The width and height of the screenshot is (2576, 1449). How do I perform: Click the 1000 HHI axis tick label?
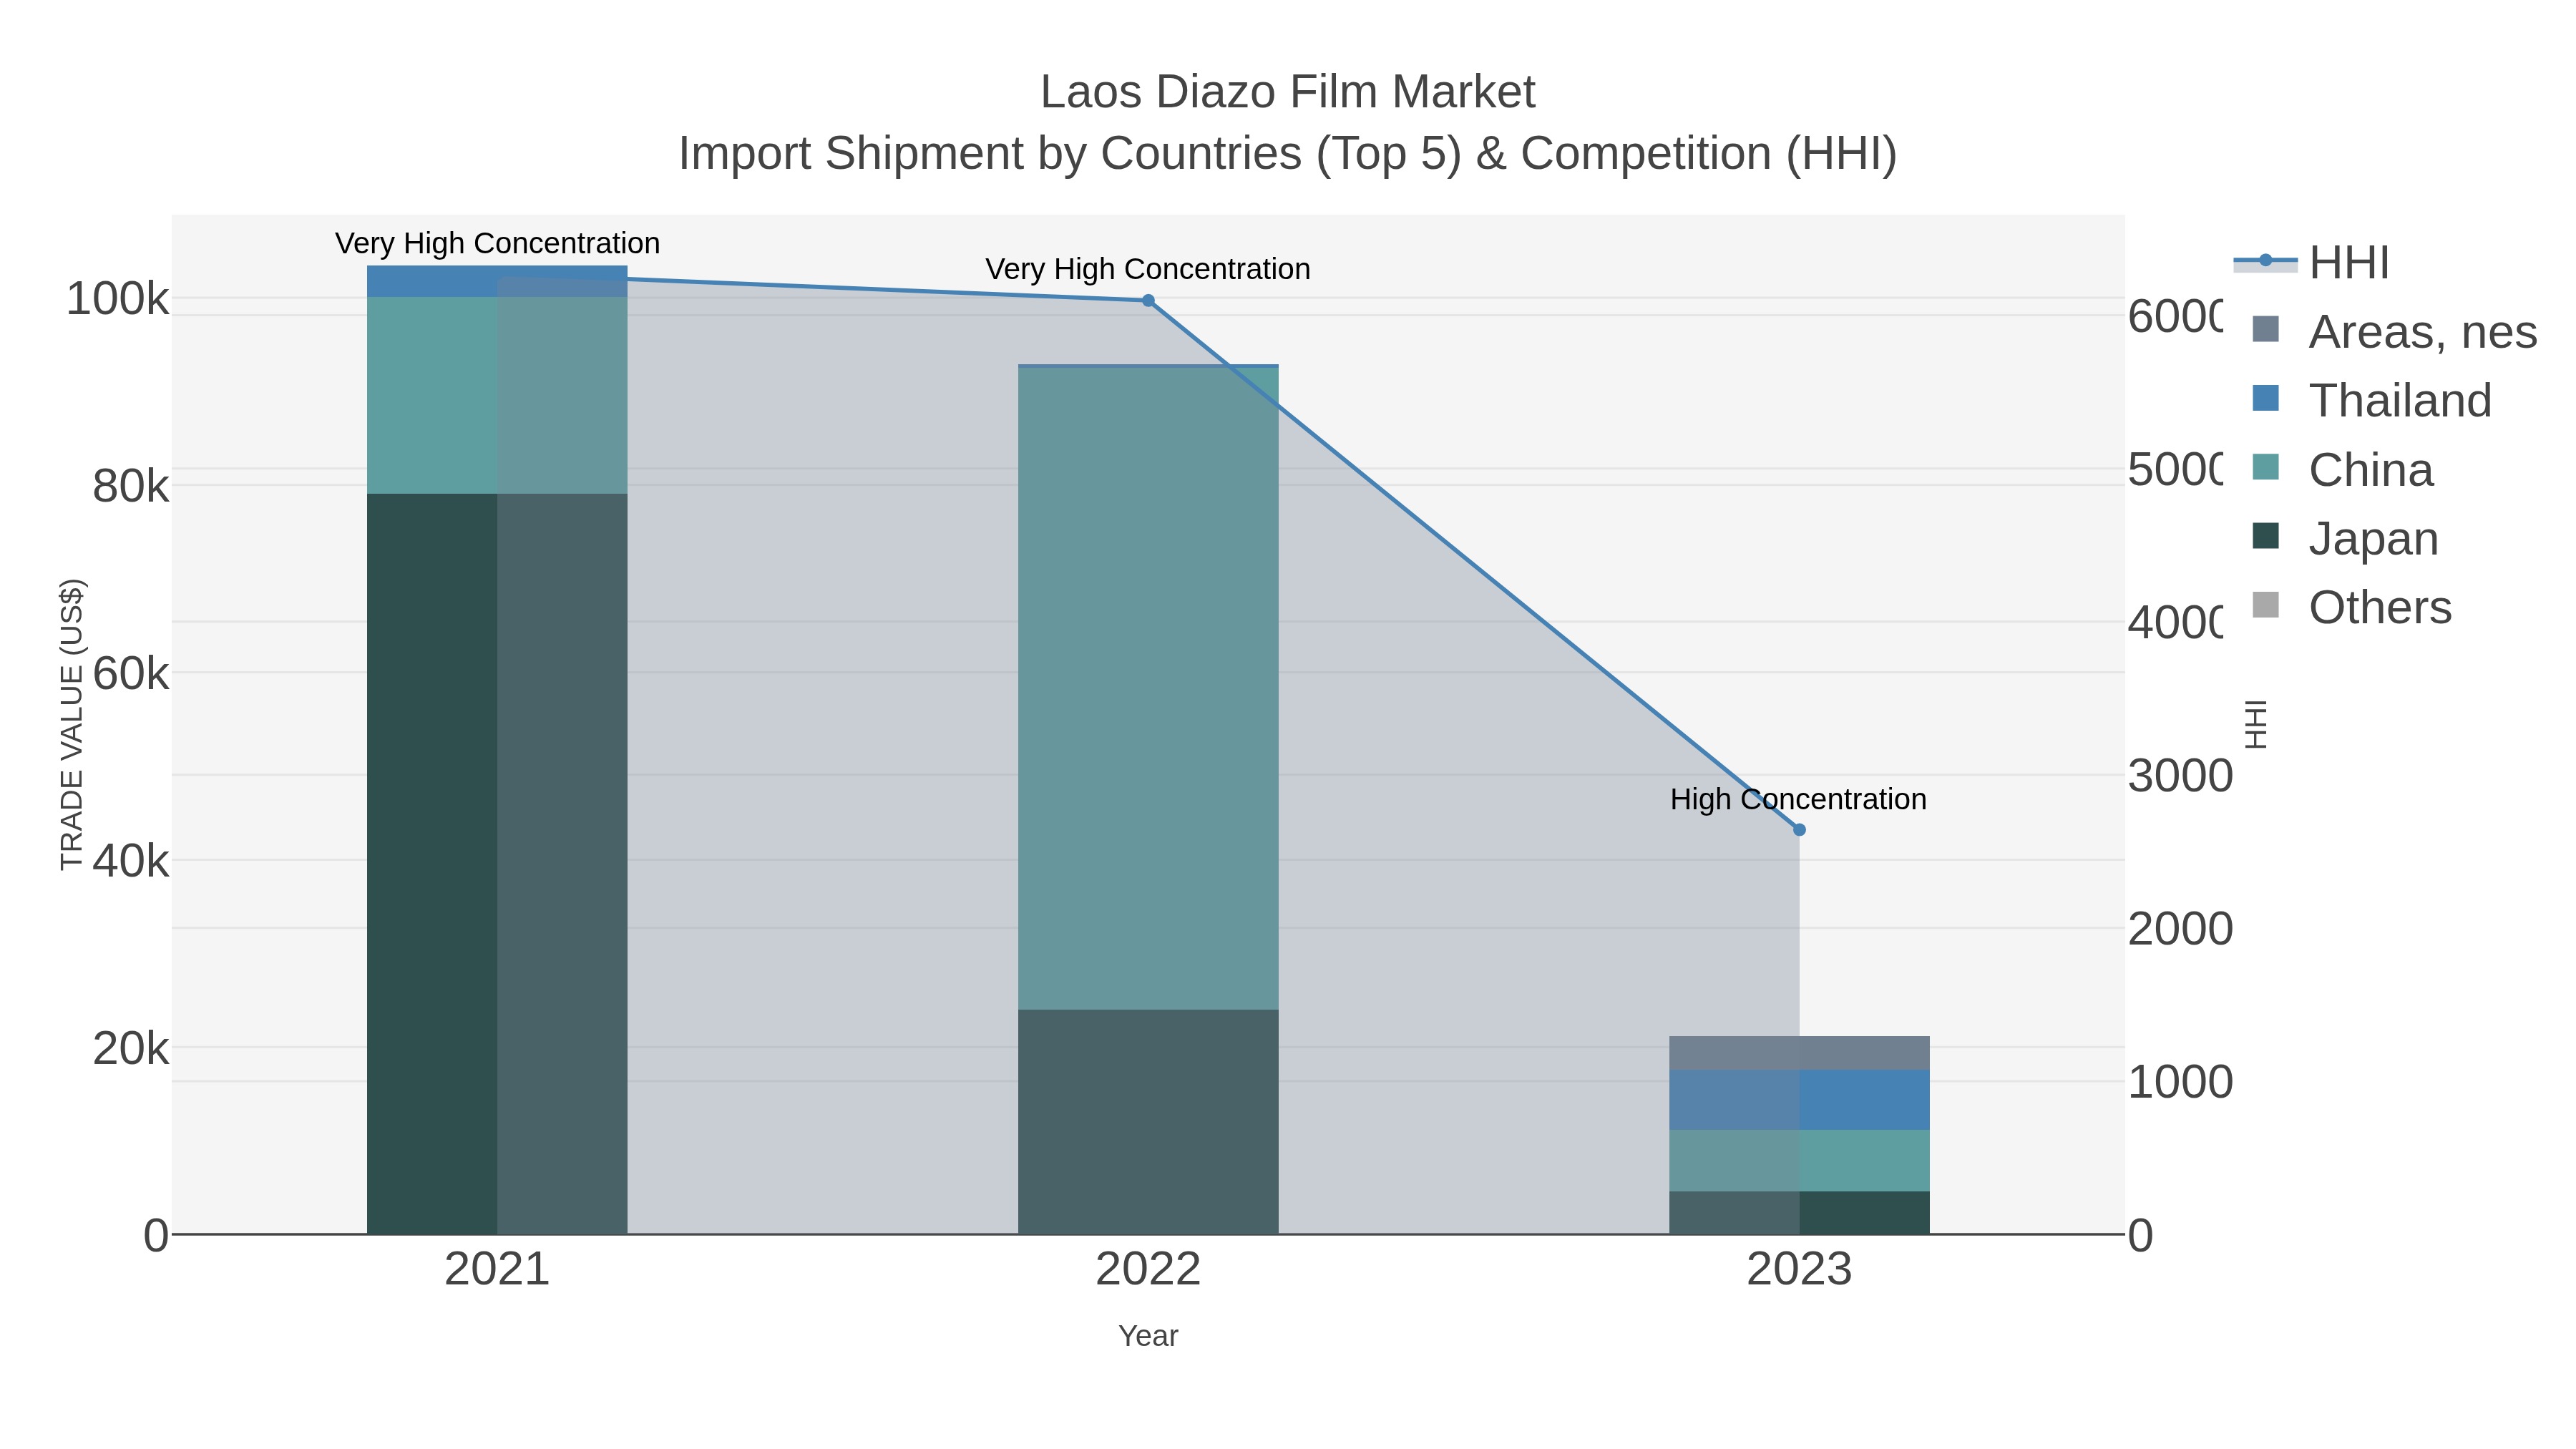[2180, 1082]
